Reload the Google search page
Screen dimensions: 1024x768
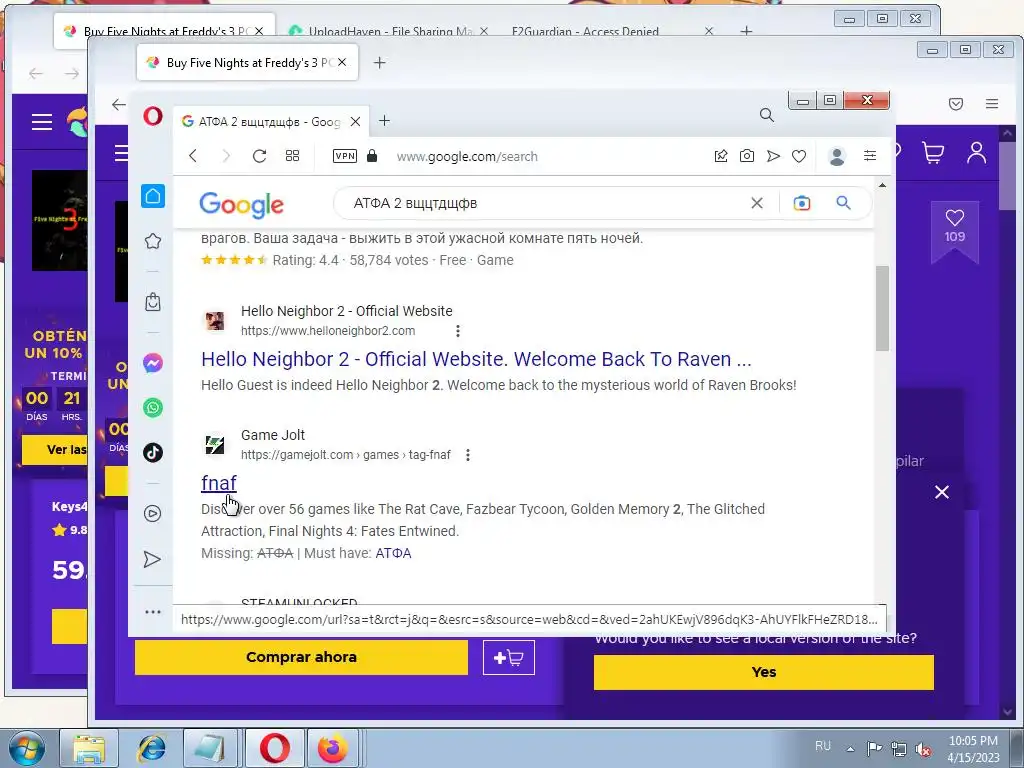click(259, 156)
